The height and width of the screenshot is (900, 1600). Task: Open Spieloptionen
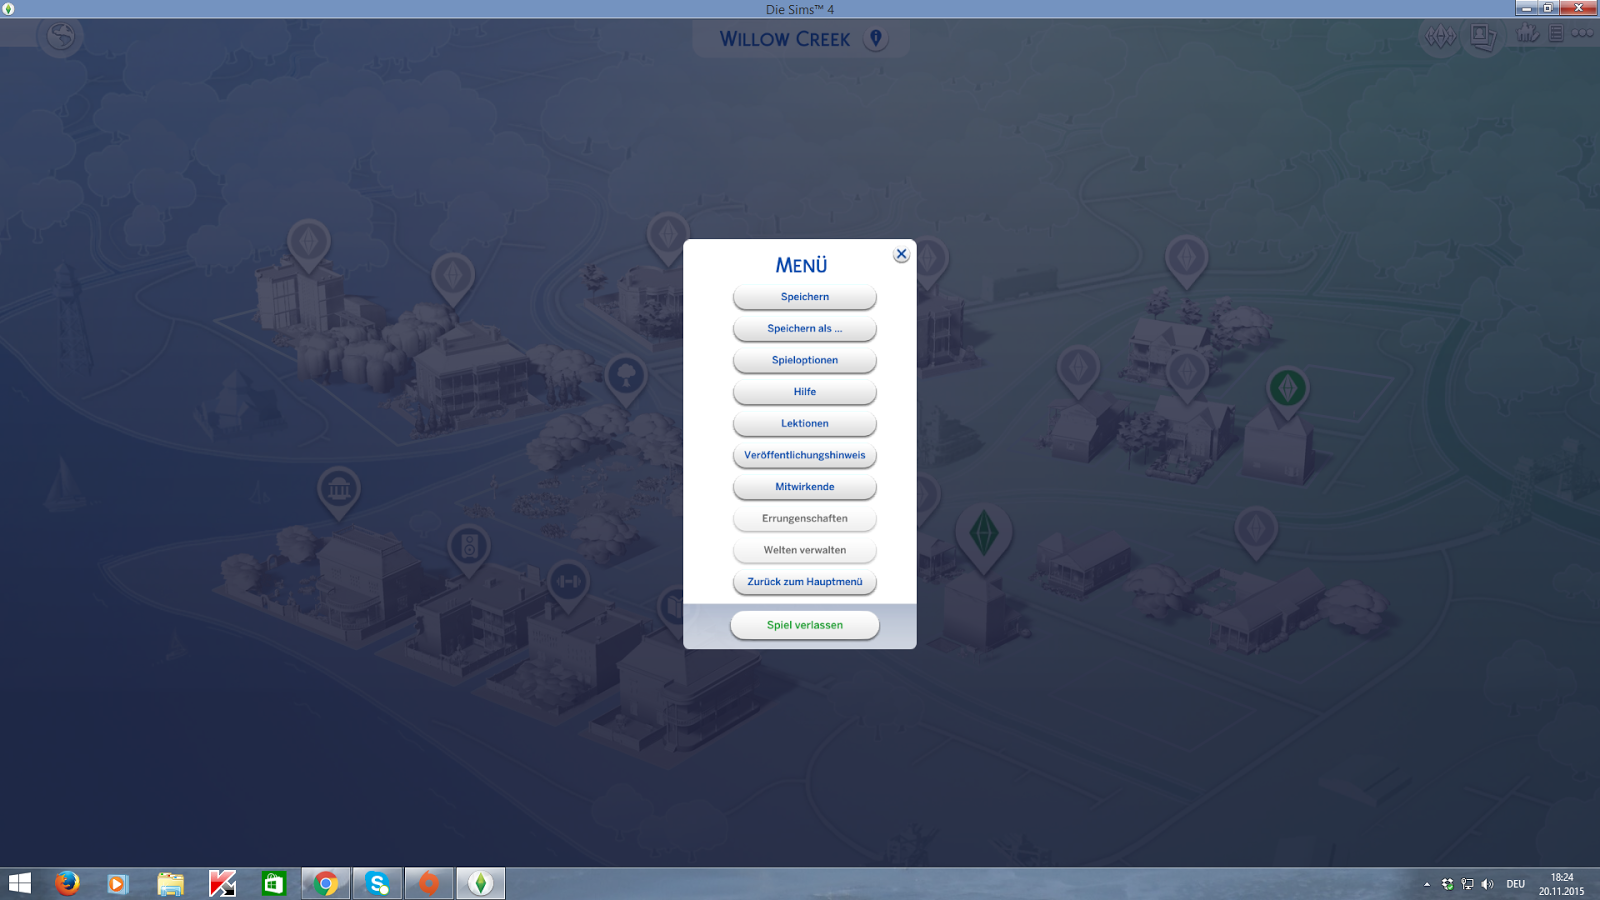pos(804,360)
